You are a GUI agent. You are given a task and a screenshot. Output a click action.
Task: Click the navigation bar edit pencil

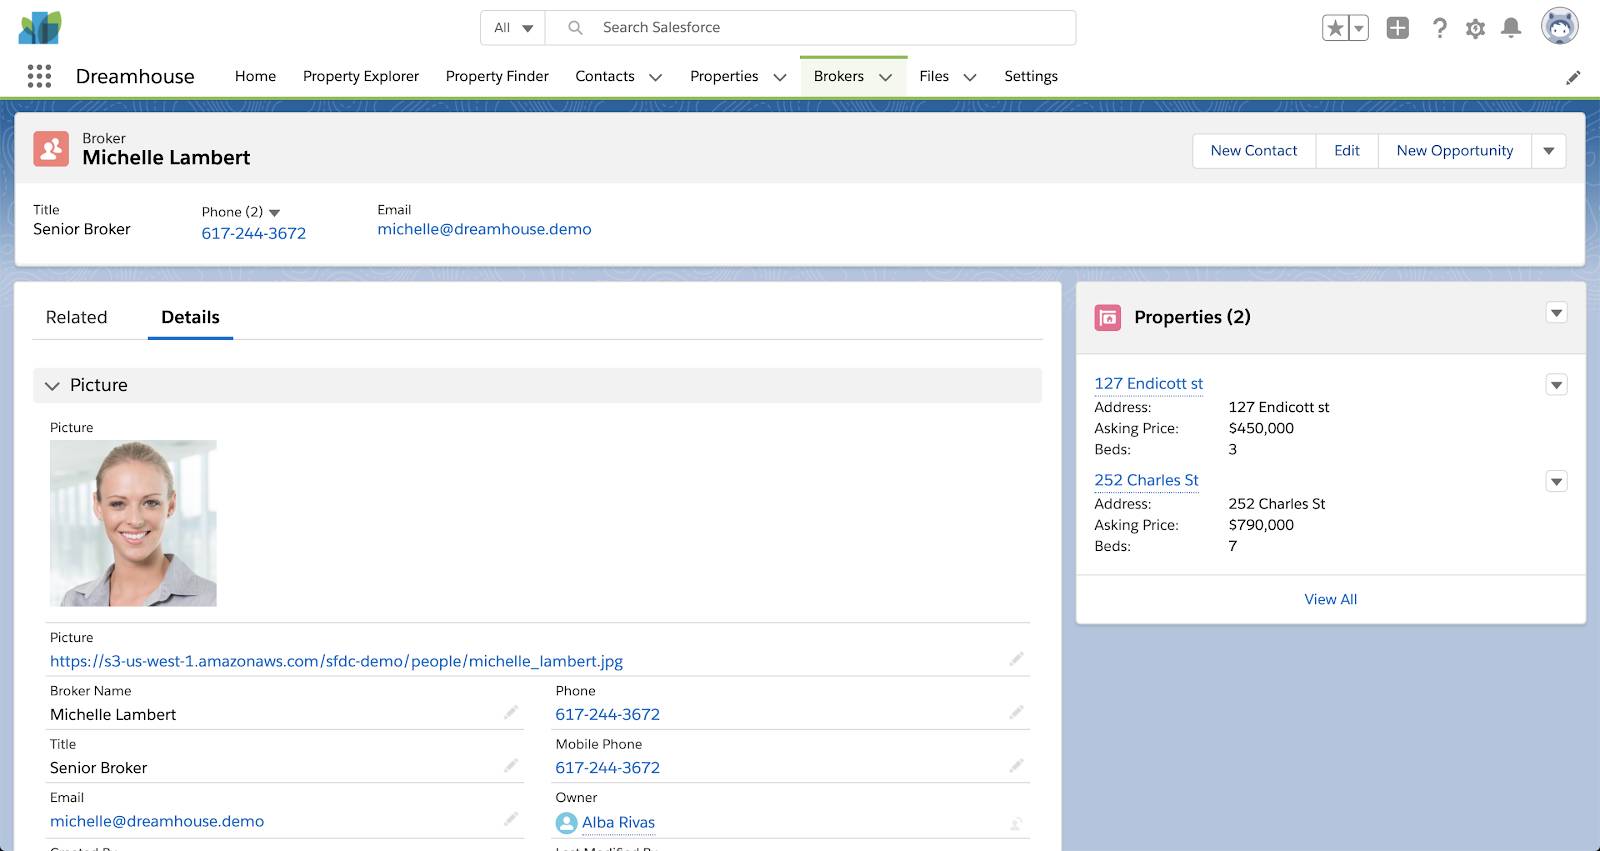coord(1573,77)
